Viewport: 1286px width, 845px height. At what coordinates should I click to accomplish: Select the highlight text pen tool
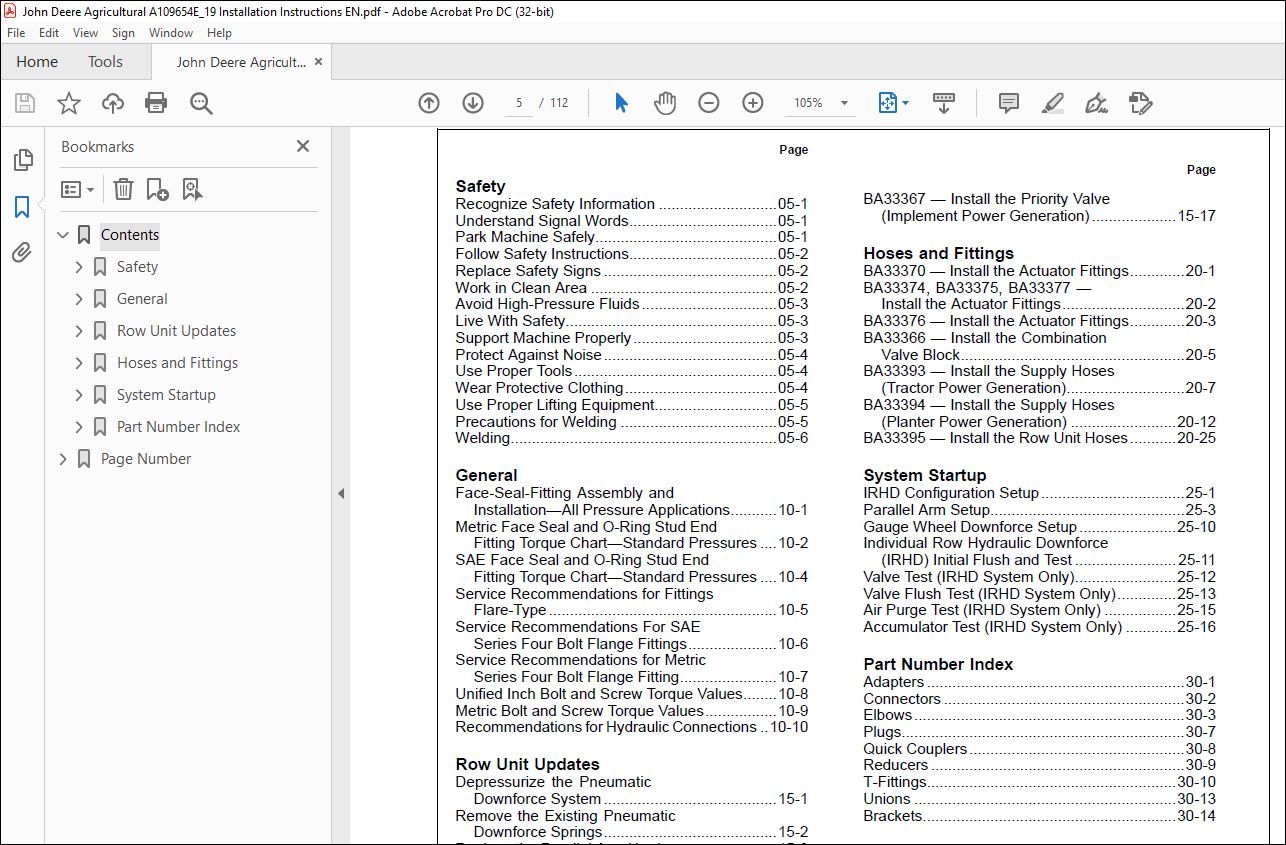(x=1053, y=103)
